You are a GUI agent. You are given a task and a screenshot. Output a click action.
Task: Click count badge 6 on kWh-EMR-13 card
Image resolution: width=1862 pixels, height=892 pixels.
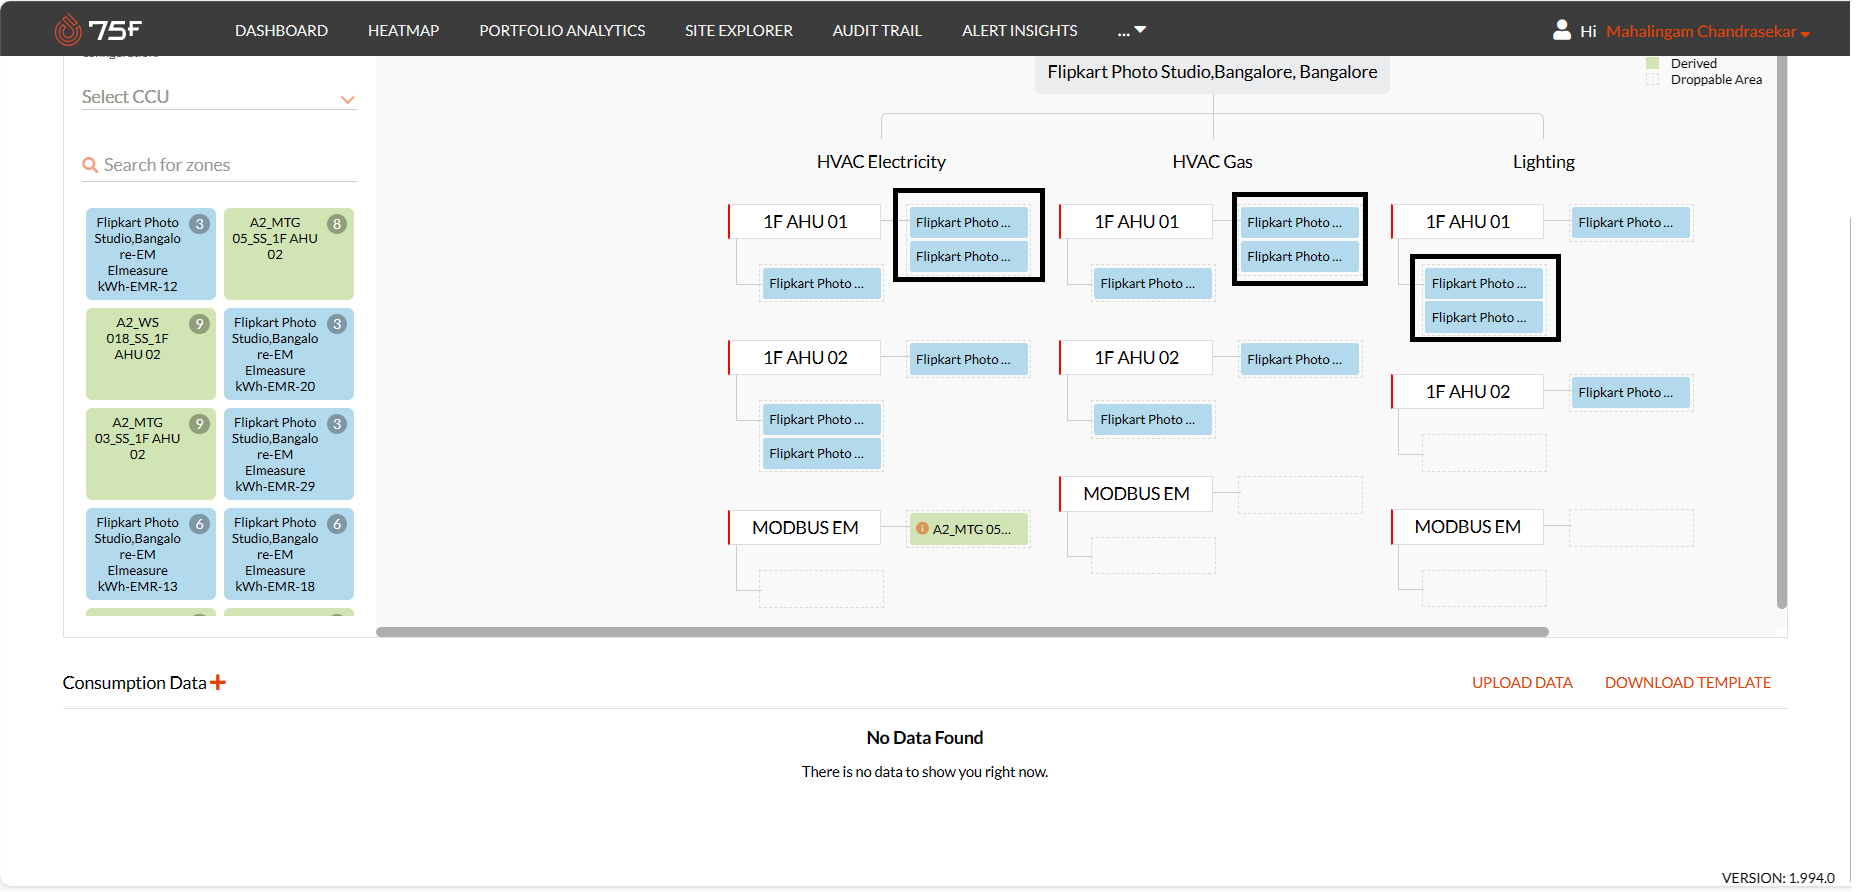[200, 524]
